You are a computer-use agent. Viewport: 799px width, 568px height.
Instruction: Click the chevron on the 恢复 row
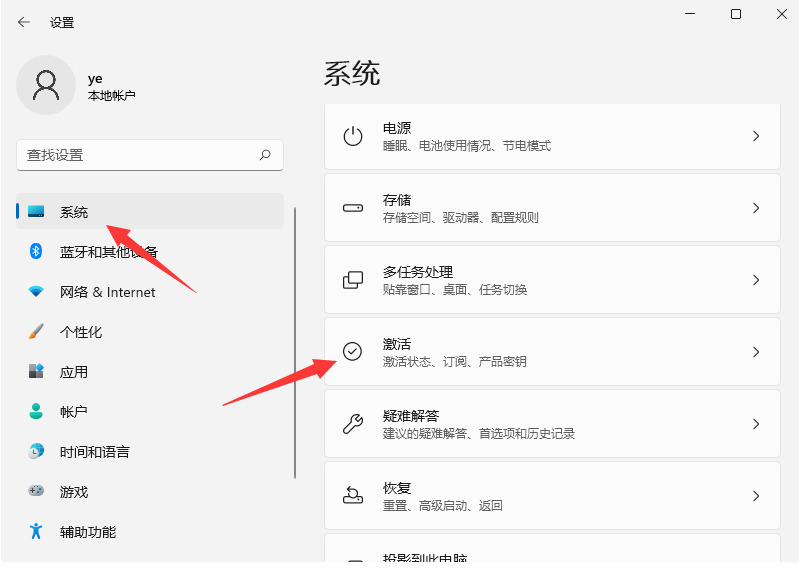click(756, 496)
